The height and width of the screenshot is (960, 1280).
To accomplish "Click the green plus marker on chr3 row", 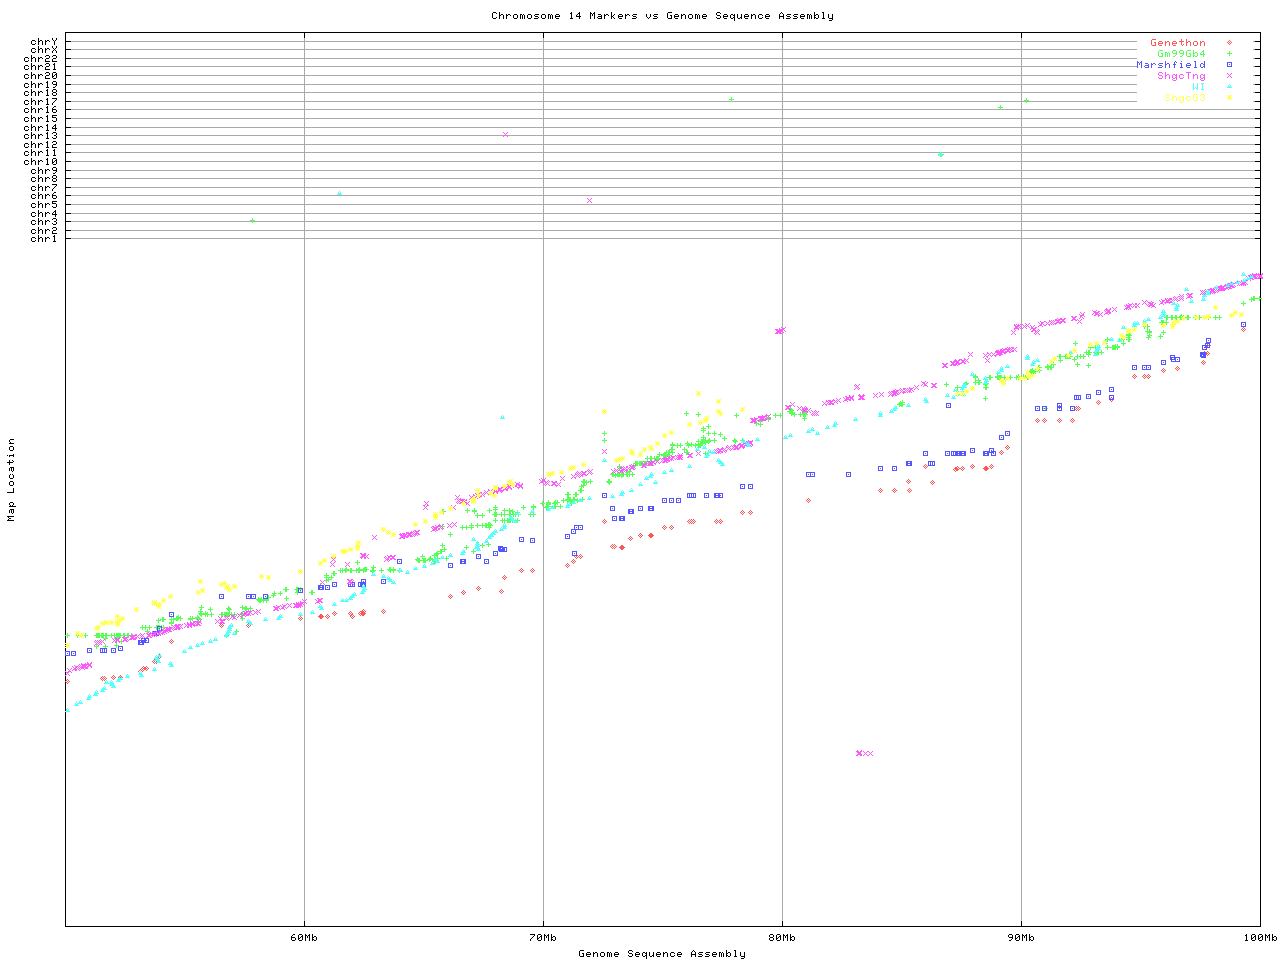I will point(253,221).
